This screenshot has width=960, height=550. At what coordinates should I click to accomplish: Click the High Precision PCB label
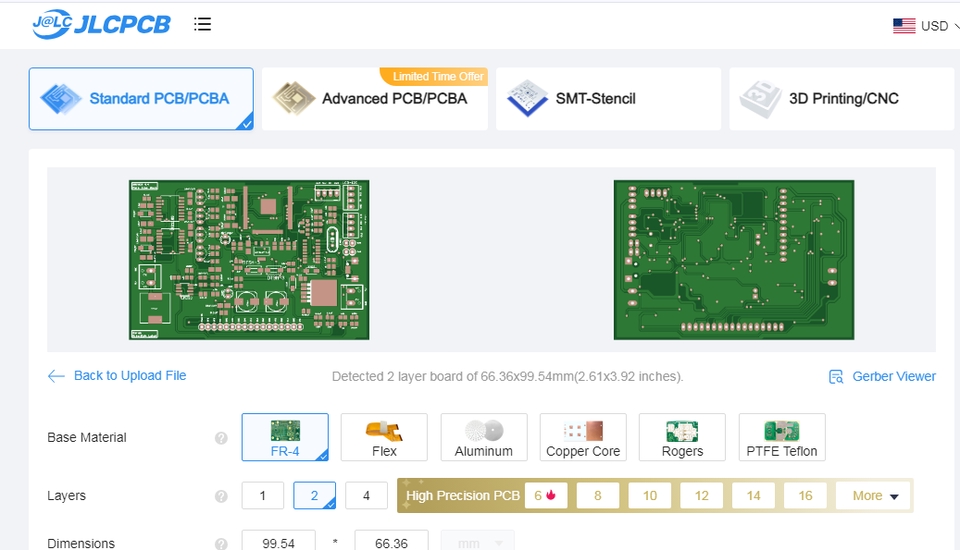pyautogui.click(x=462, y=495)
